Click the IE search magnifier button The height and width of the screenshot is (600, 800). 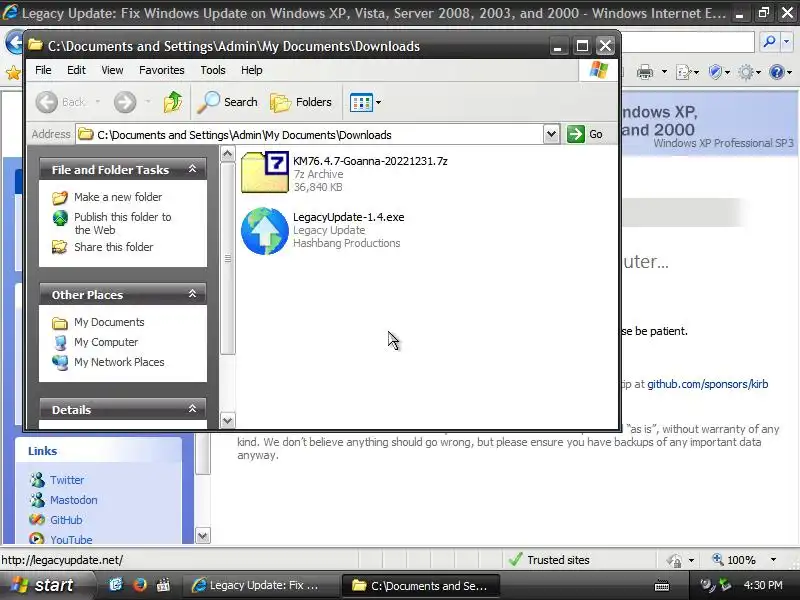pos(769,41)
